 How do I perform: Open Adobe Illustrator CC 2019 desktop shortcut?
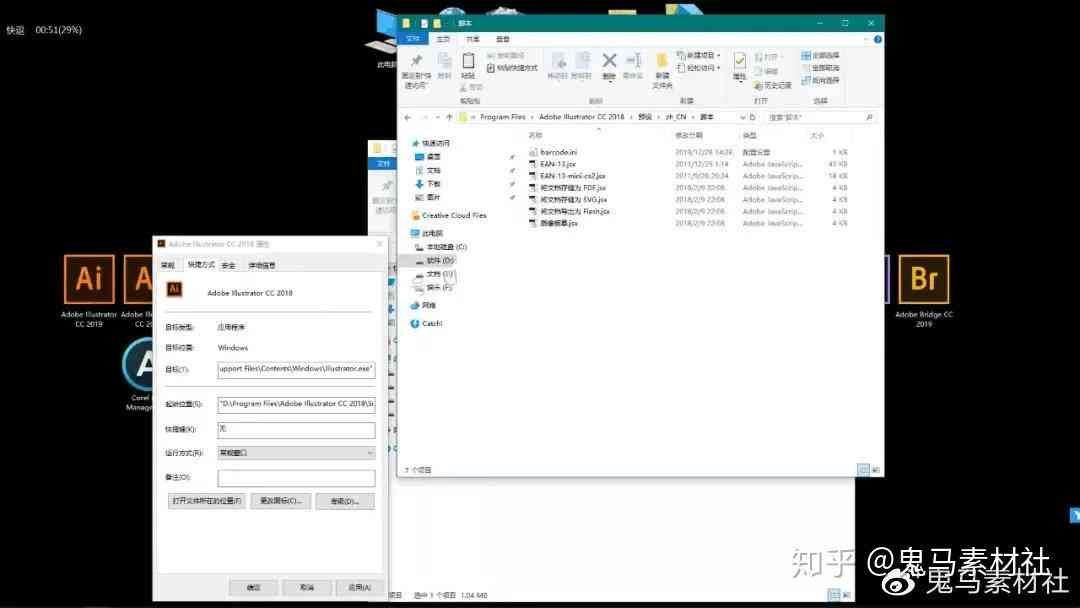[89, 291]
